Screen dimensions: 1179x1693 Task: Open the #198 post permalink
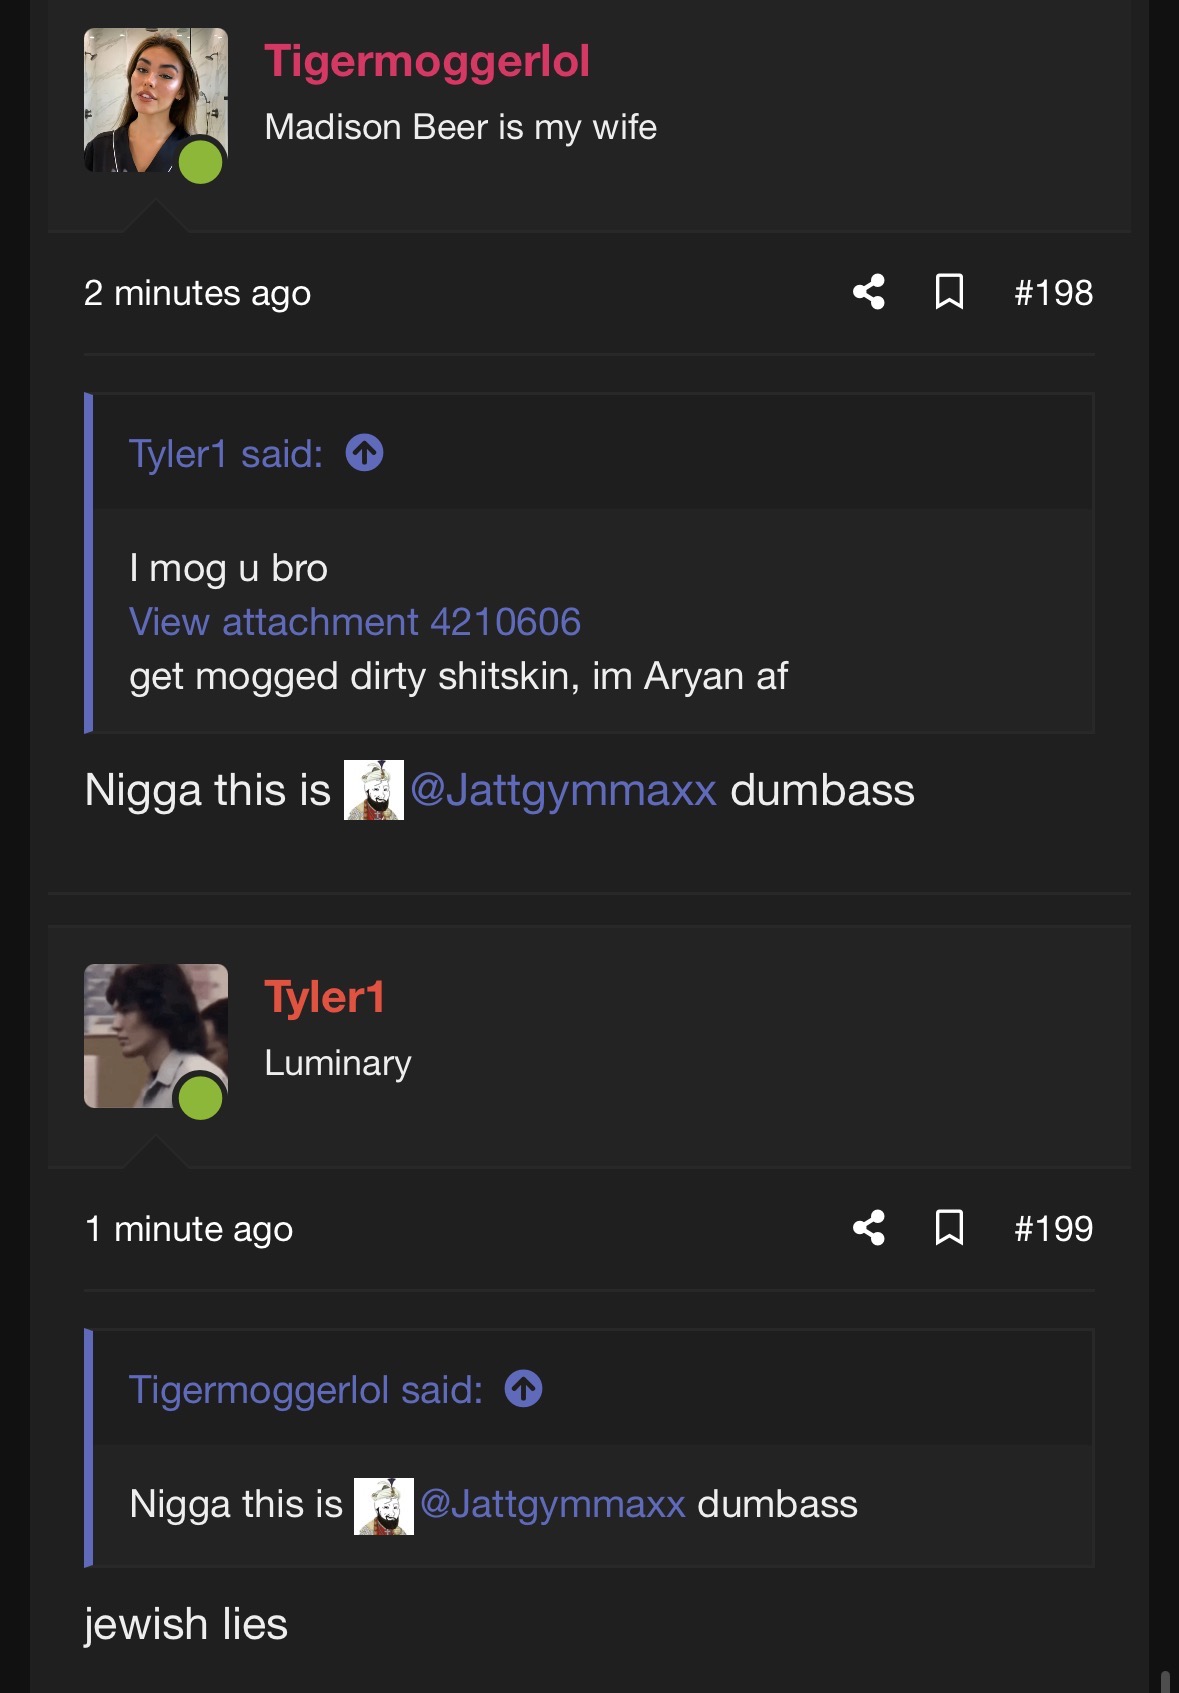pos(1053,293)
